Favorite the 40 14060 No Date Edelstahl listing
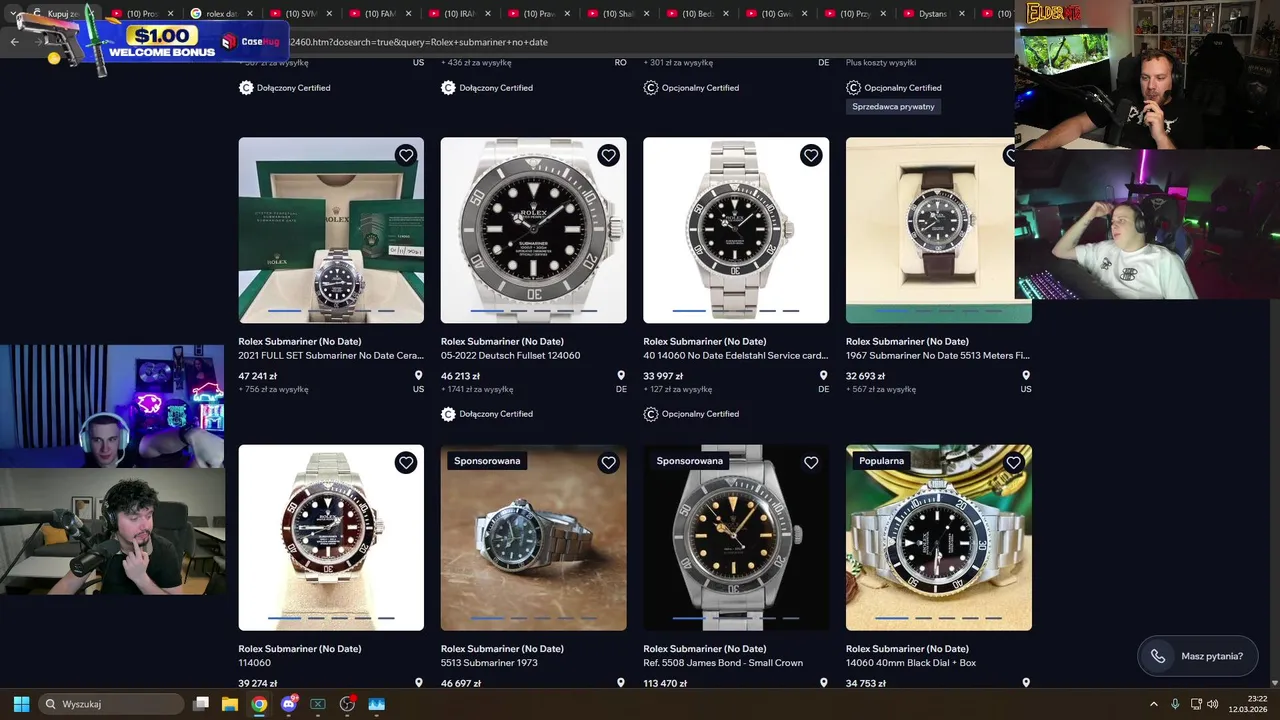 [811, 155]
